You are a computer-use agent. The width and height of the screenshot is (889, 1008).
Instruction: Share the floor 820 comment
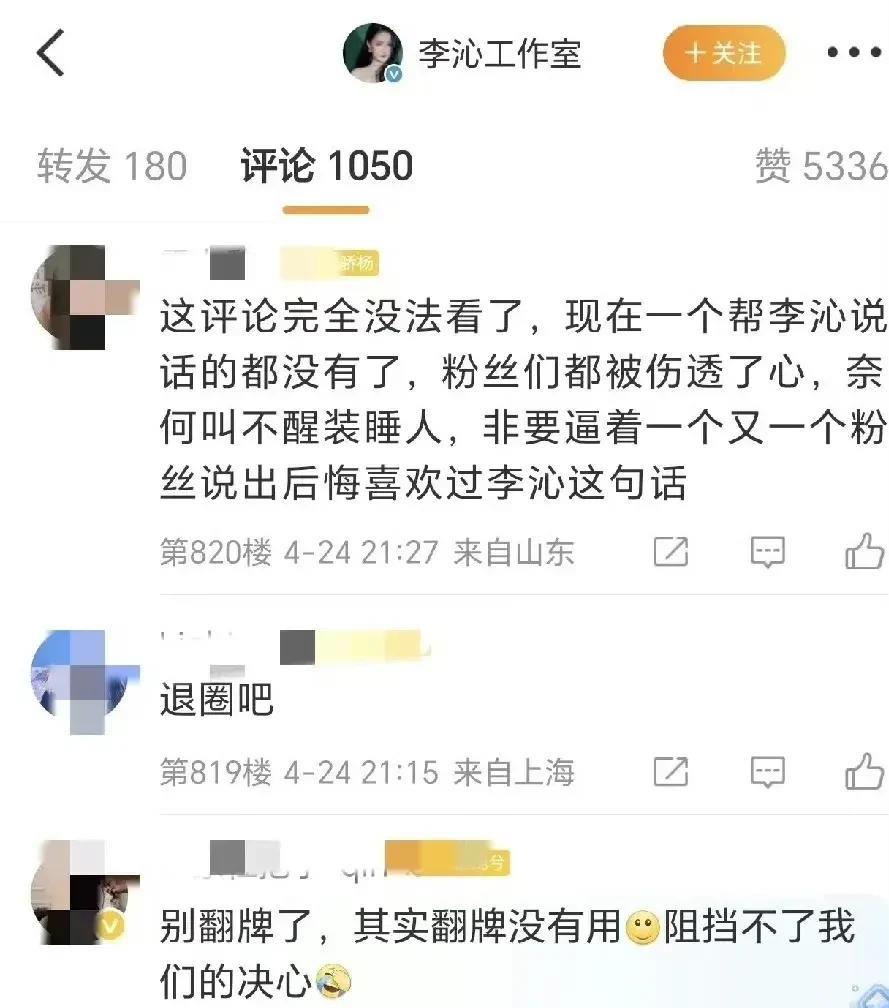(x=671, y=552)
